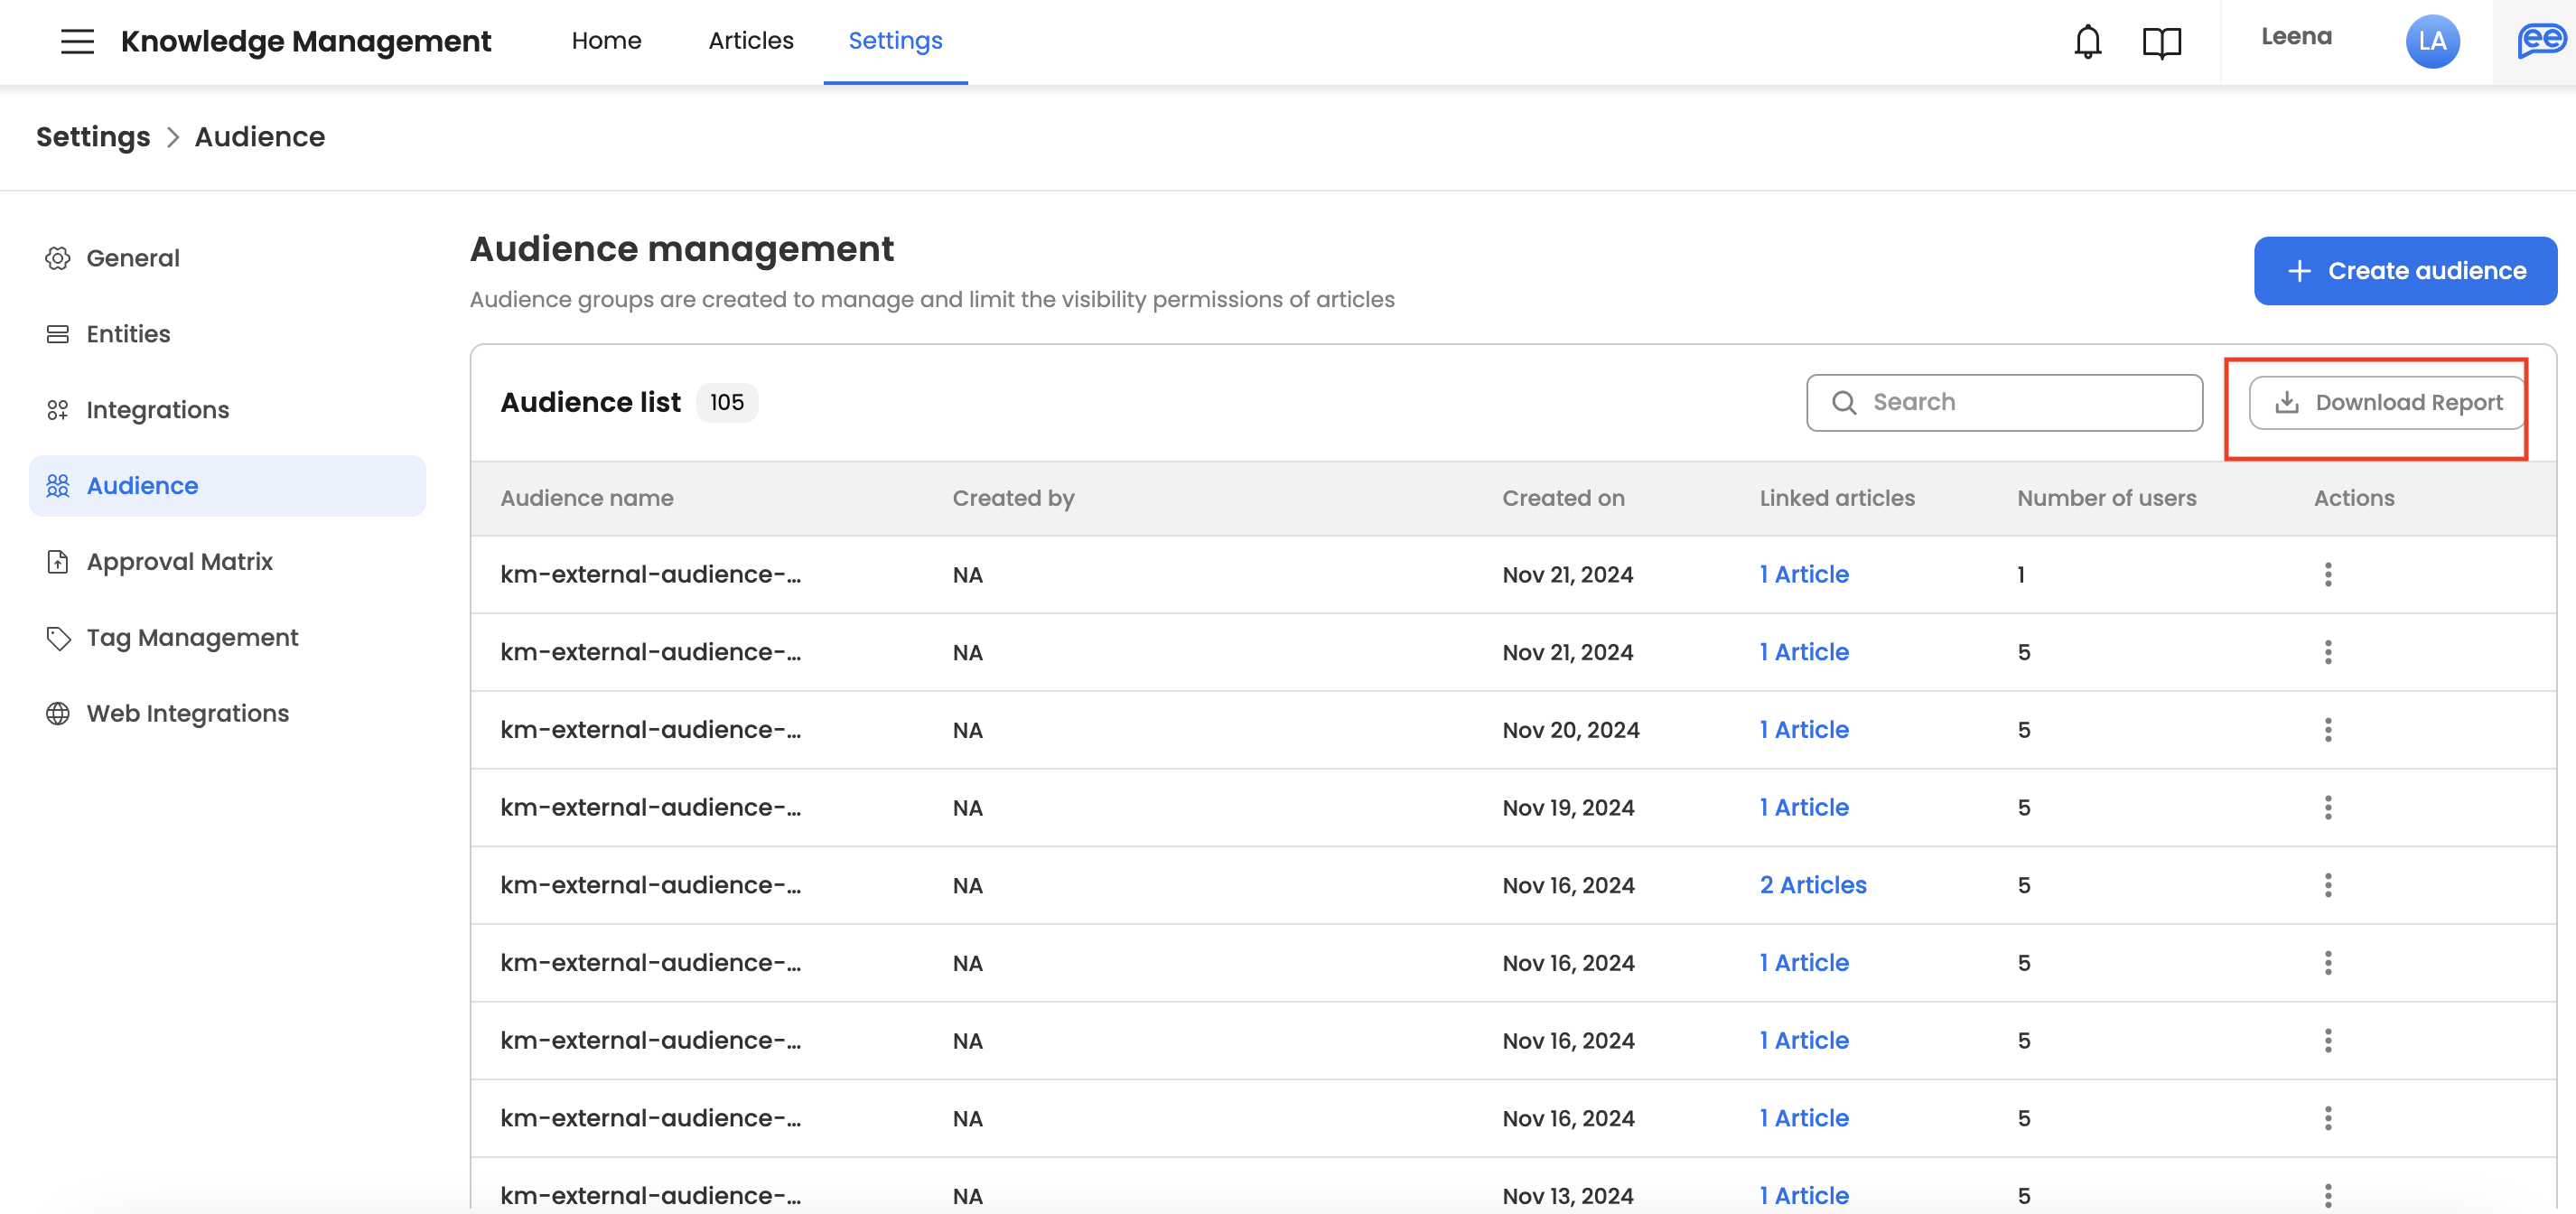Open actions menu for Nov 20, 2024 row

(2328, 730)
